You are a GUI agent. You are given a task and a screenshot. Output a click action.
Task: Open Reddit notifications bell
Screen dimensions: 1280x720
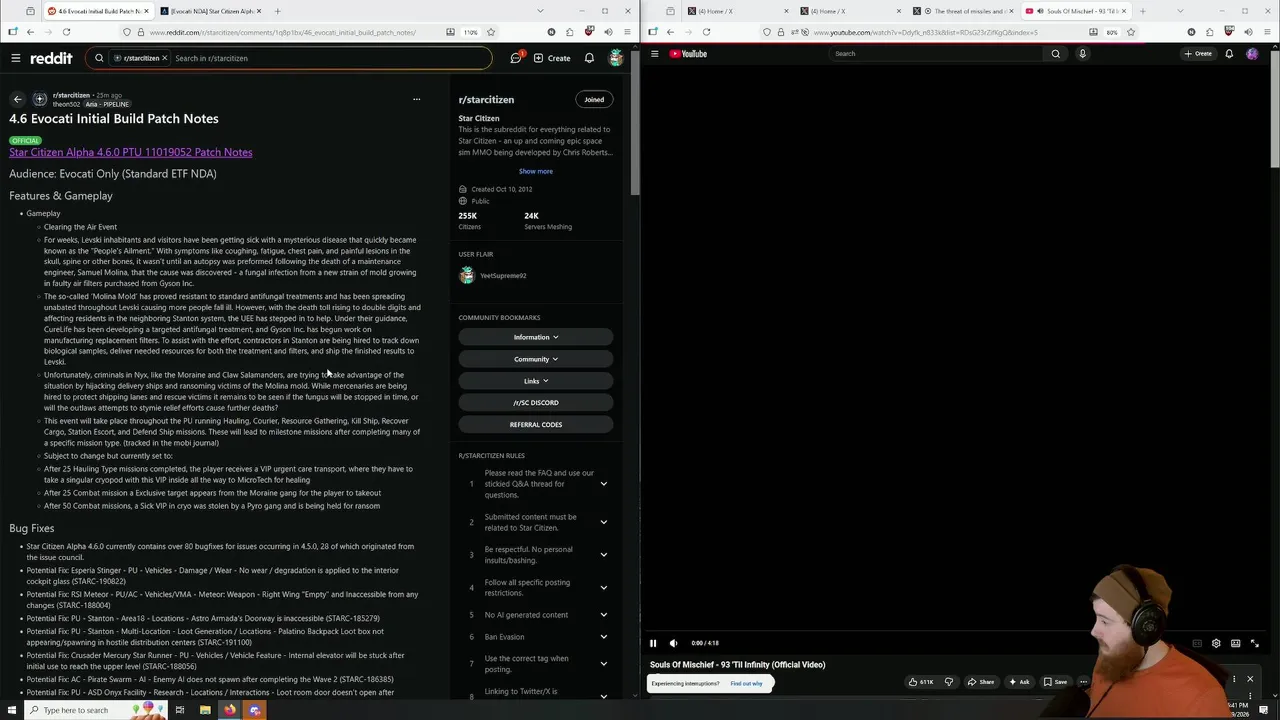[x=589, y=58]
